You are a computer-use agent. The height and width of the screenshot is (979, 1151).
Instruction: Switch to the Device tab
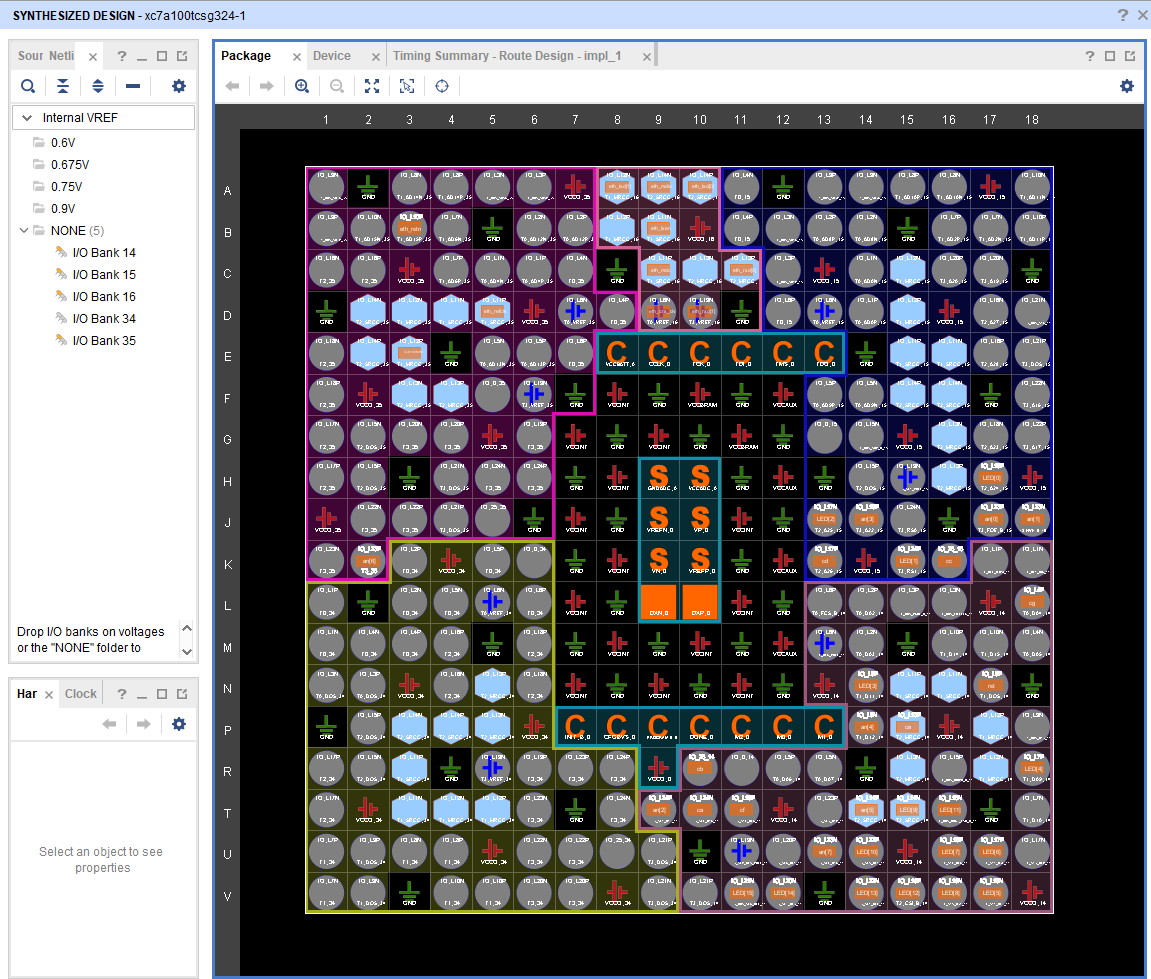331,56
